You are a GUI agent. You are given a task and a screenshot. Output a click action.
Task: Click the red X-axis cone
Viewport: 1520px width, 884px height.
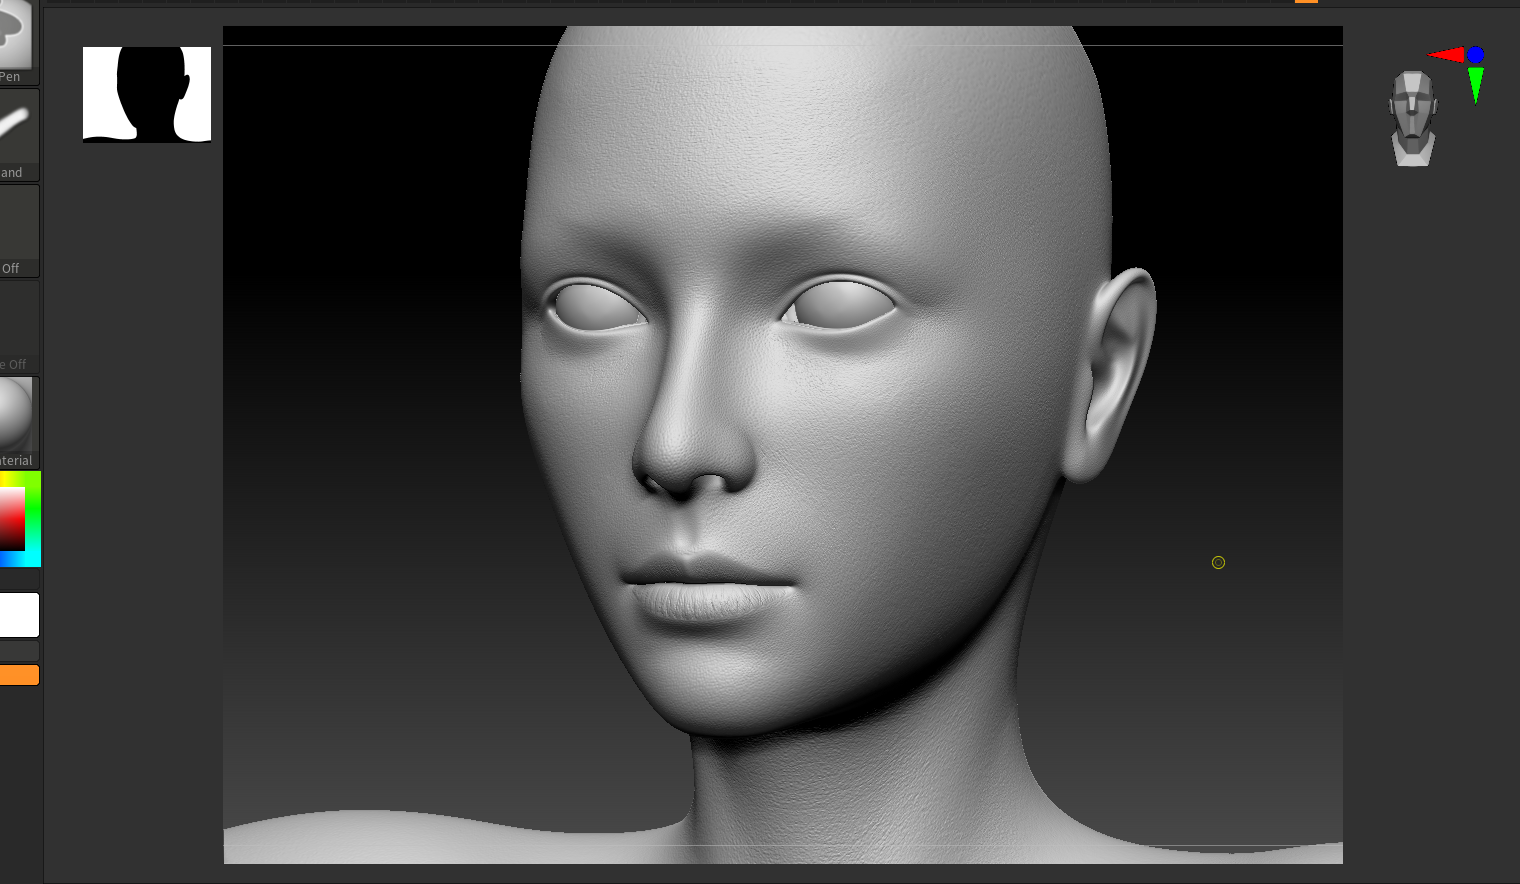(1445, 54)
